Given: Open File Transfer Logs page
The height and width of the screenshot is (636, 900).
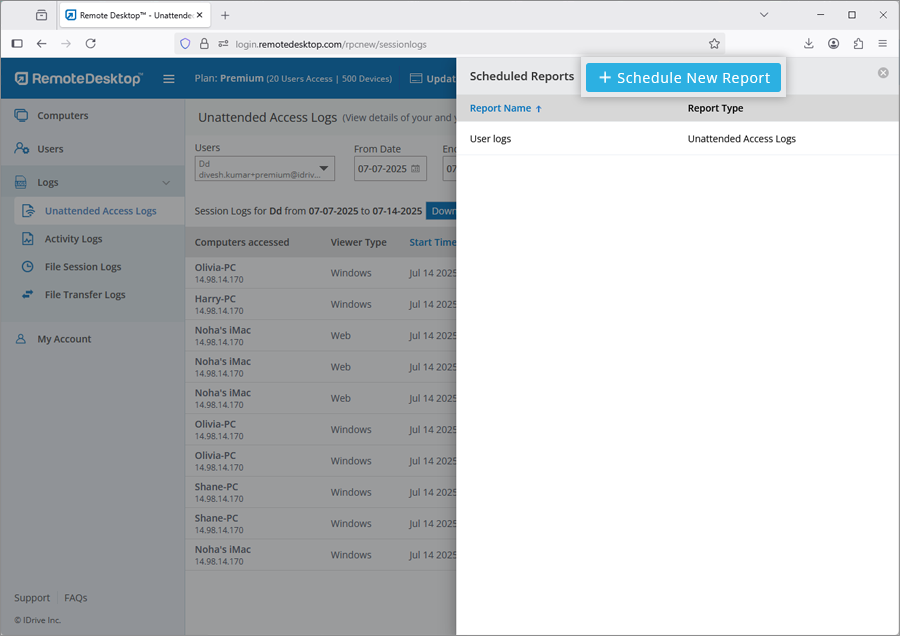Looking at the screenshot, I should [85, 295].
